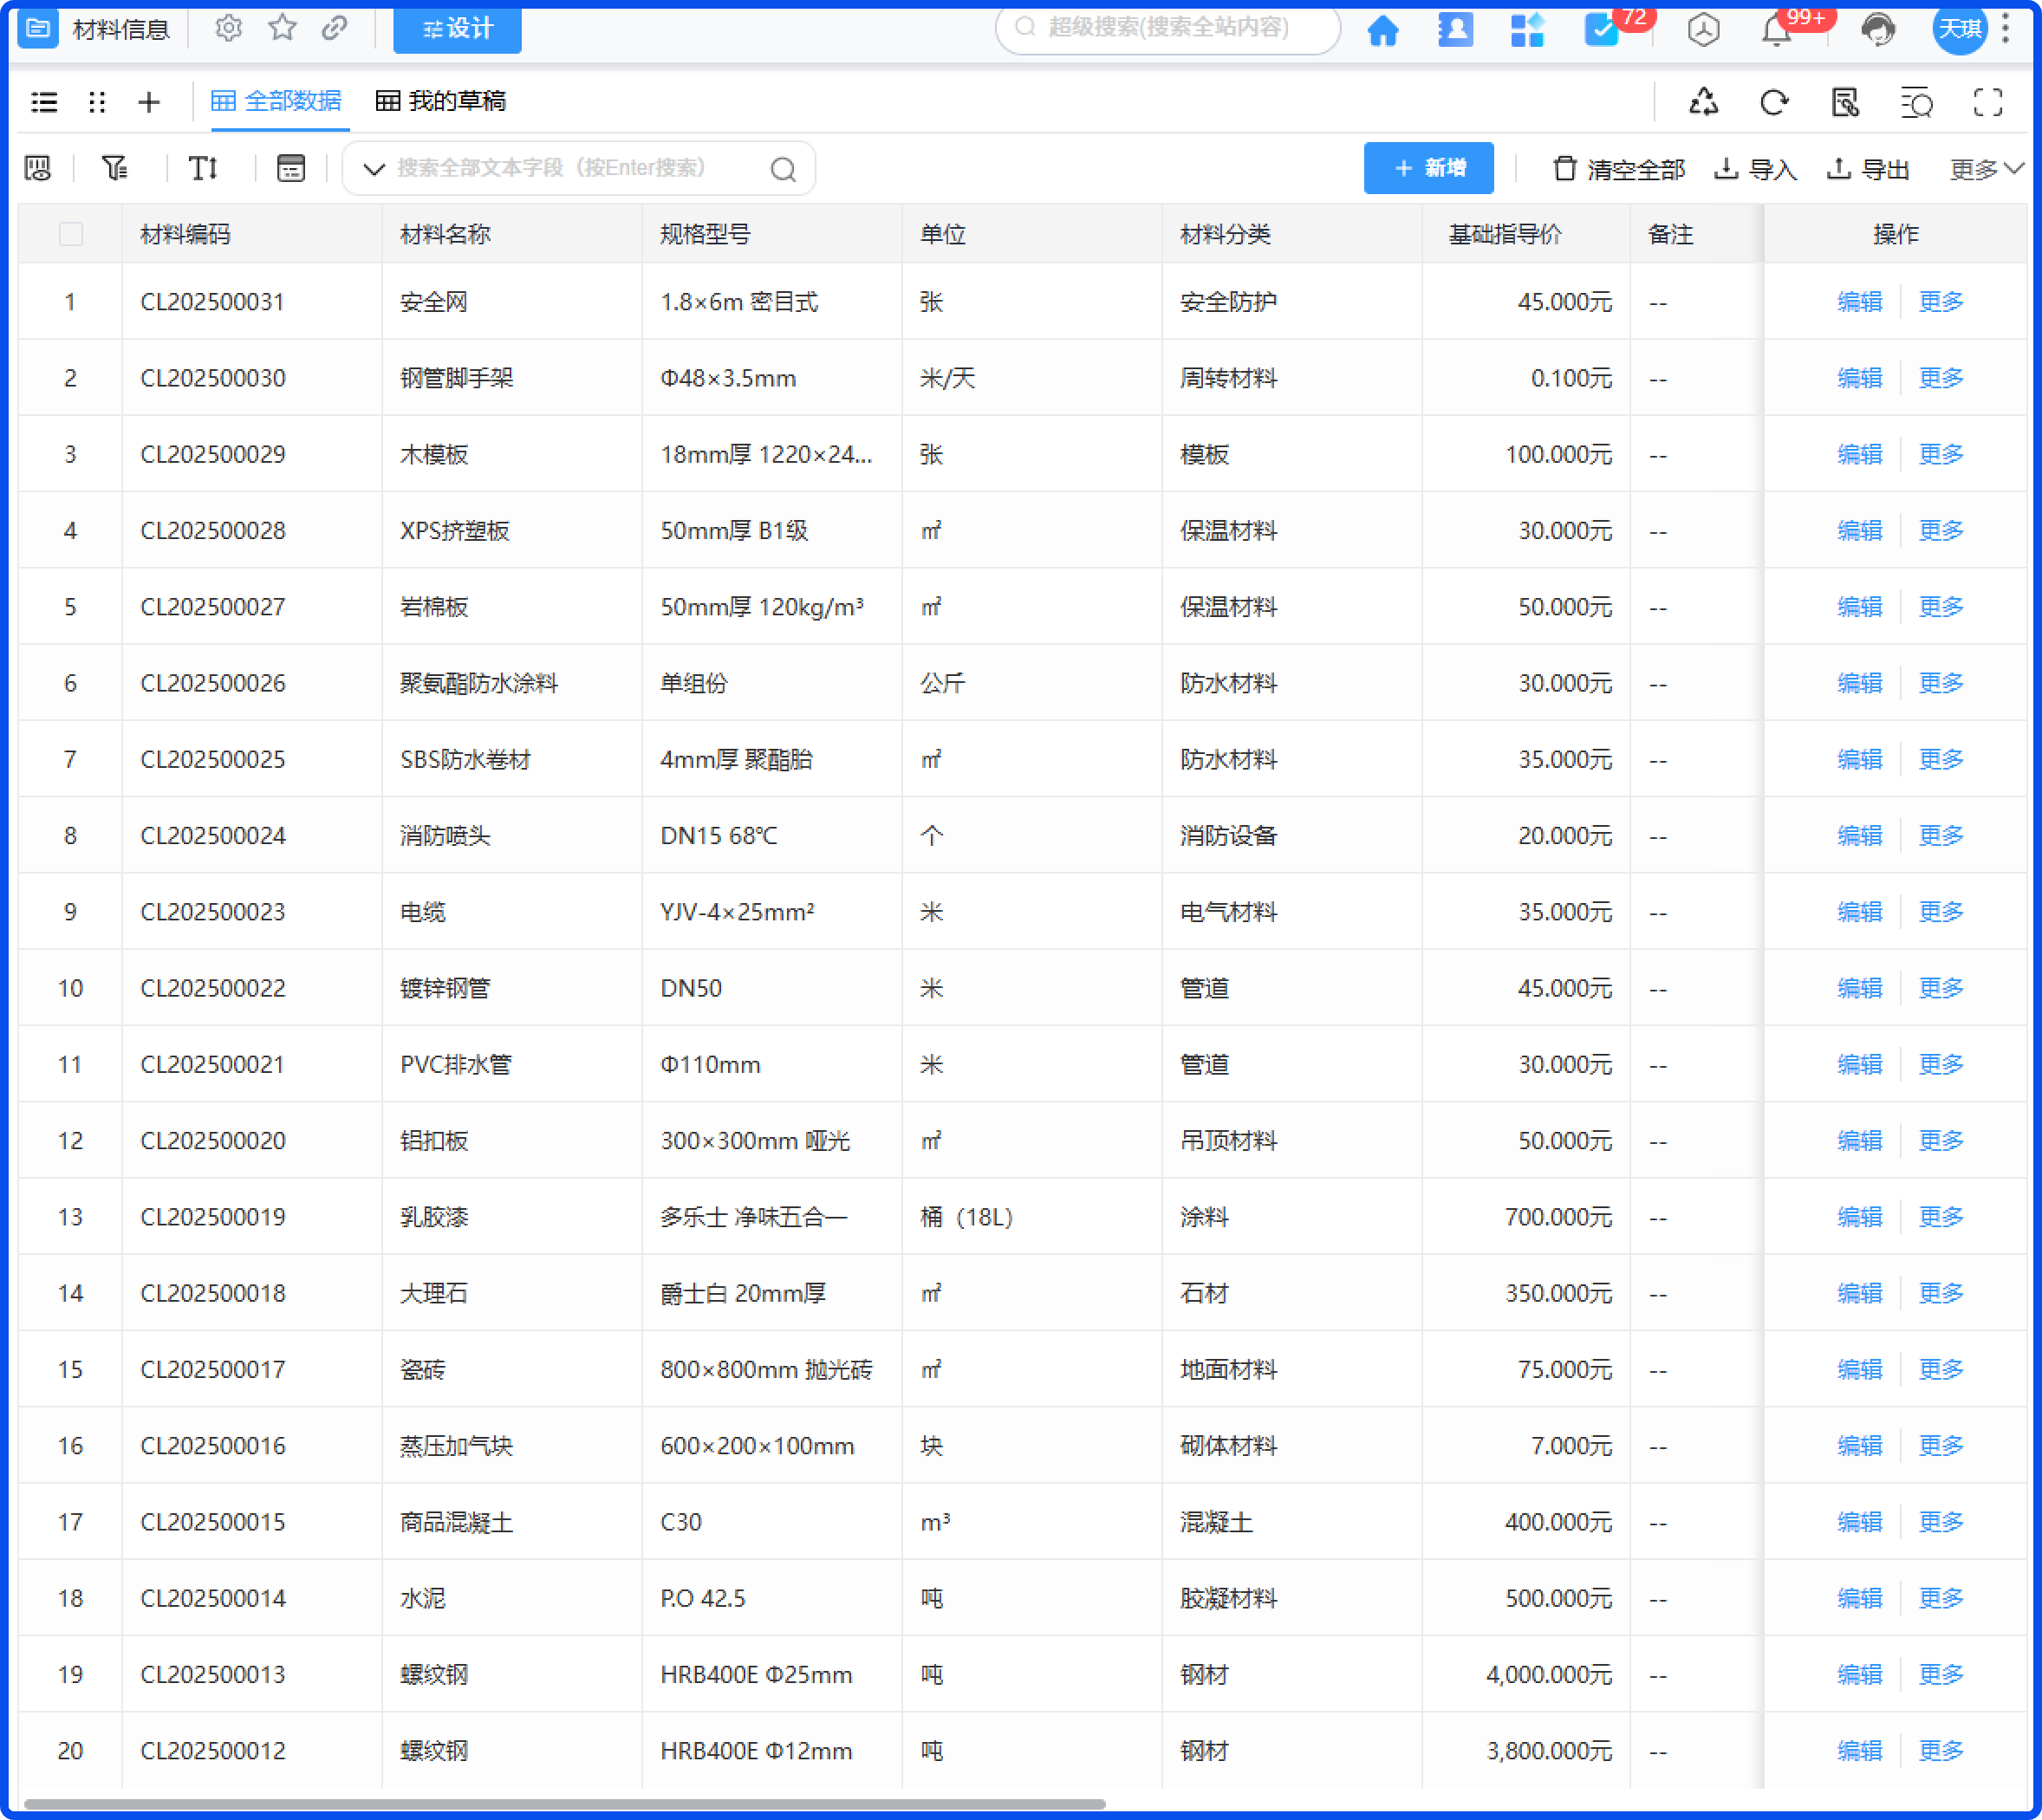Click the 新增 button
The height and width of the screenshot is (1820, 2042).
tap(1429, 168)
